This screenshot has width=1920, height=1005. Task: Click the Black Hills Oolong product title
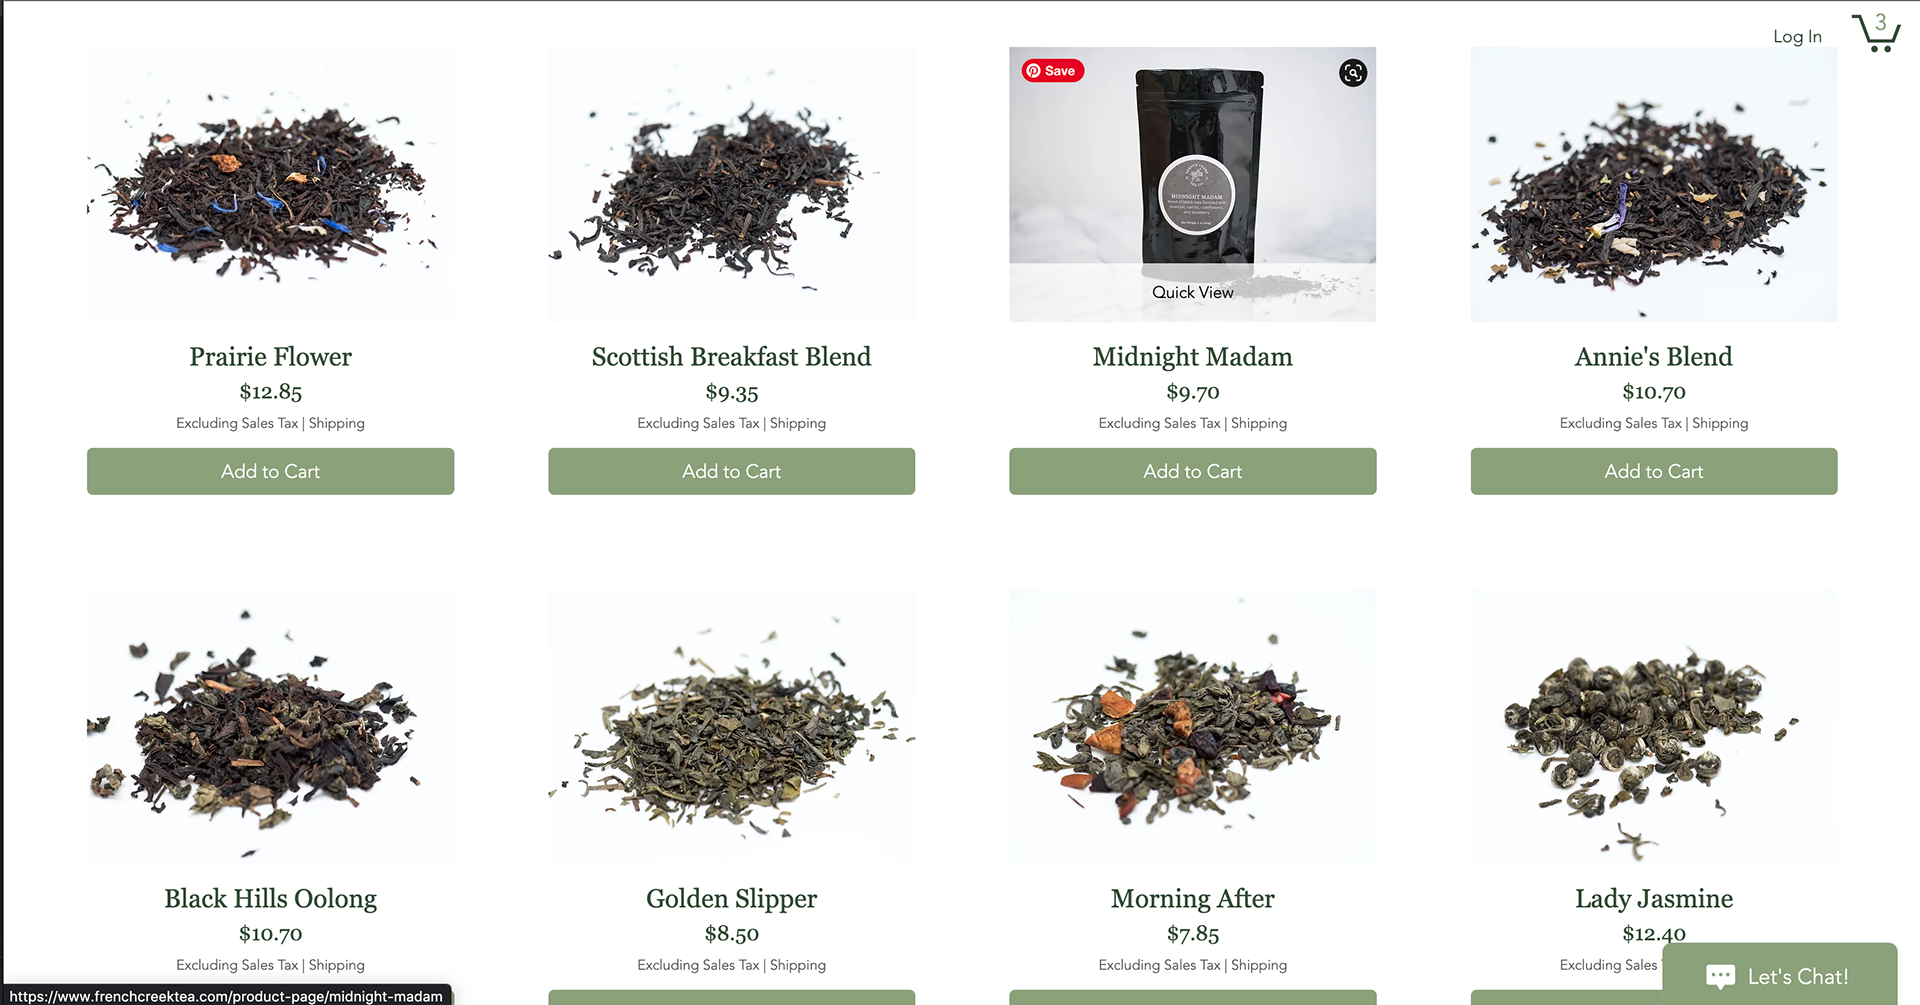click(270, 899)
